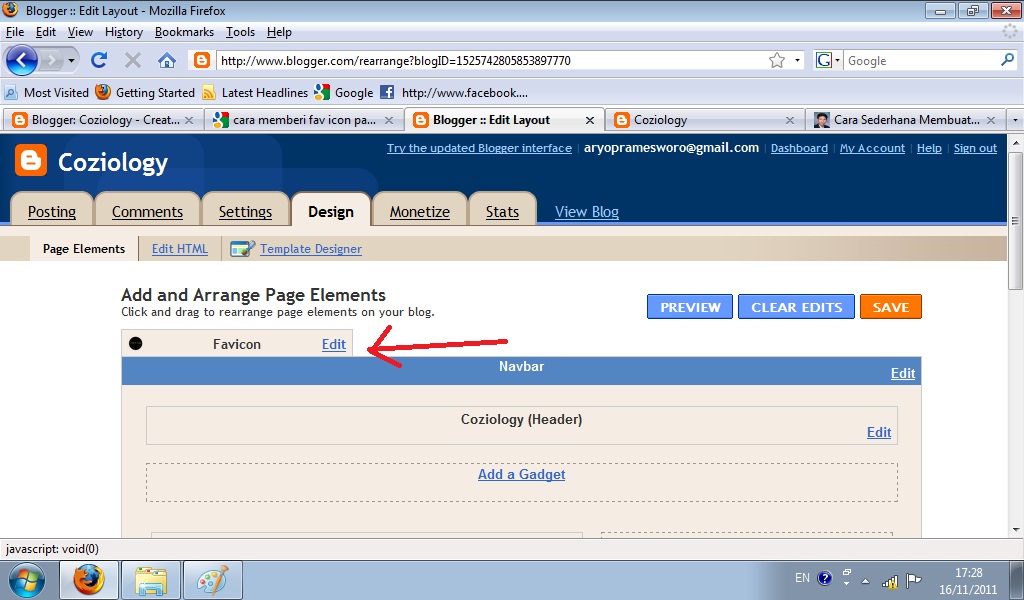Switch to the cara memberi fav icon tab

[x=304, y=120]
